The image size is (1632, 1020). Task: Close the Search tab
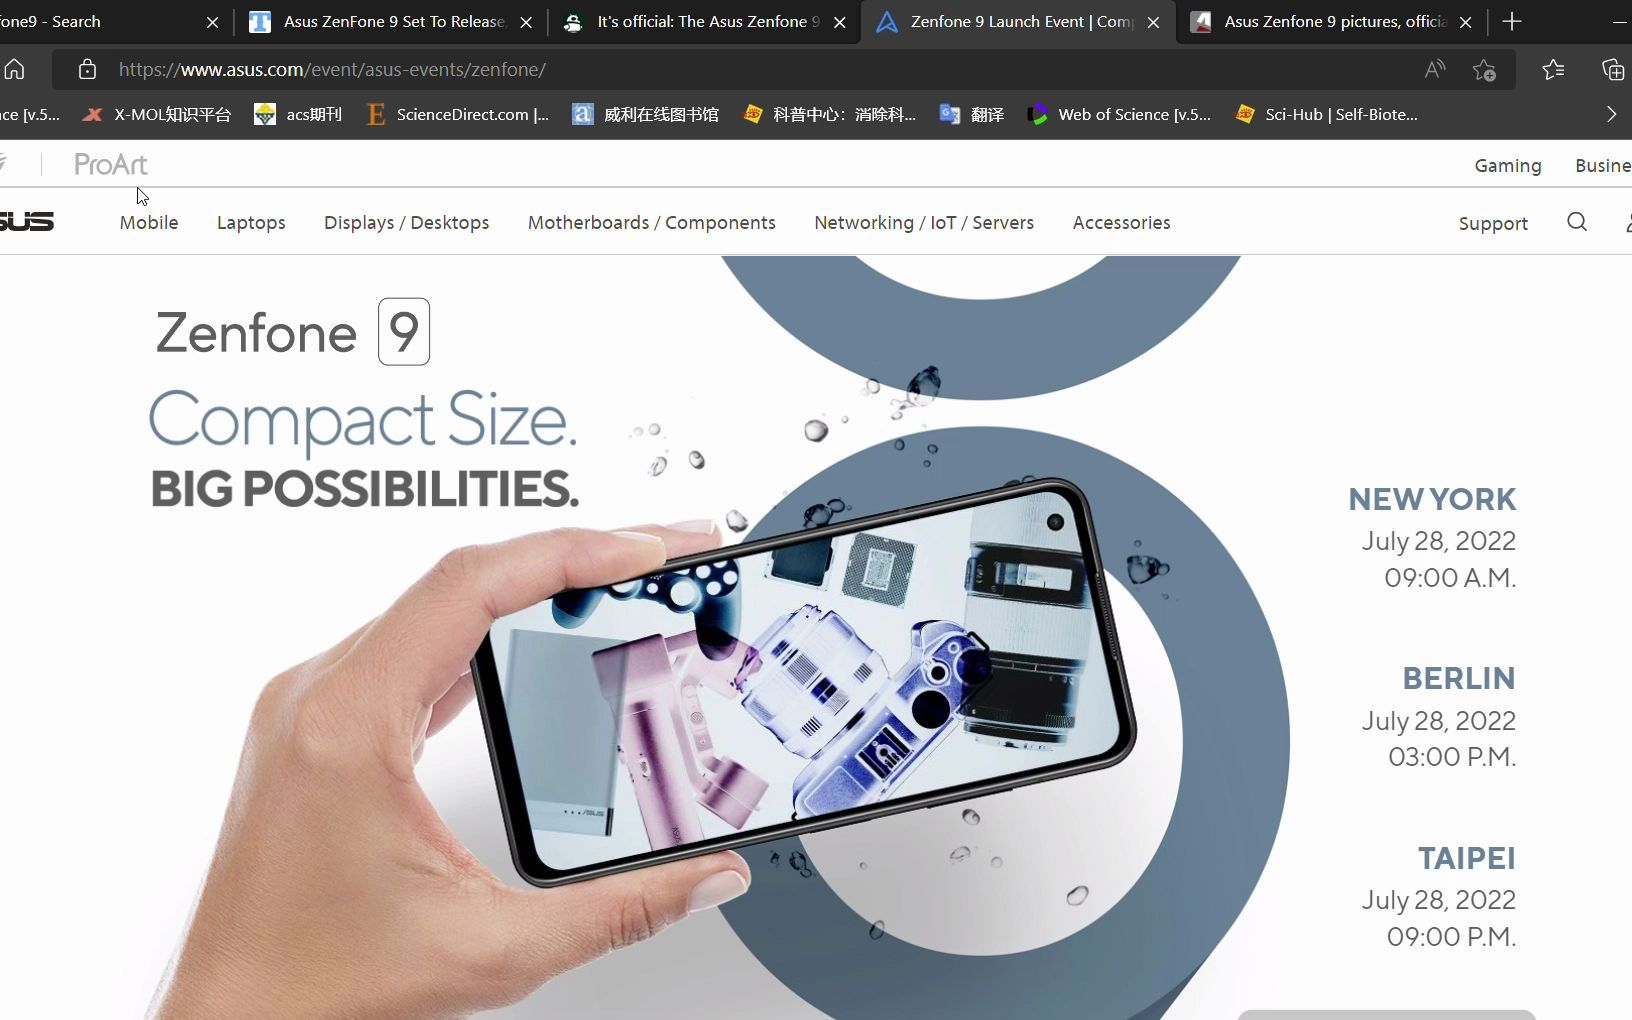point(212,22)
